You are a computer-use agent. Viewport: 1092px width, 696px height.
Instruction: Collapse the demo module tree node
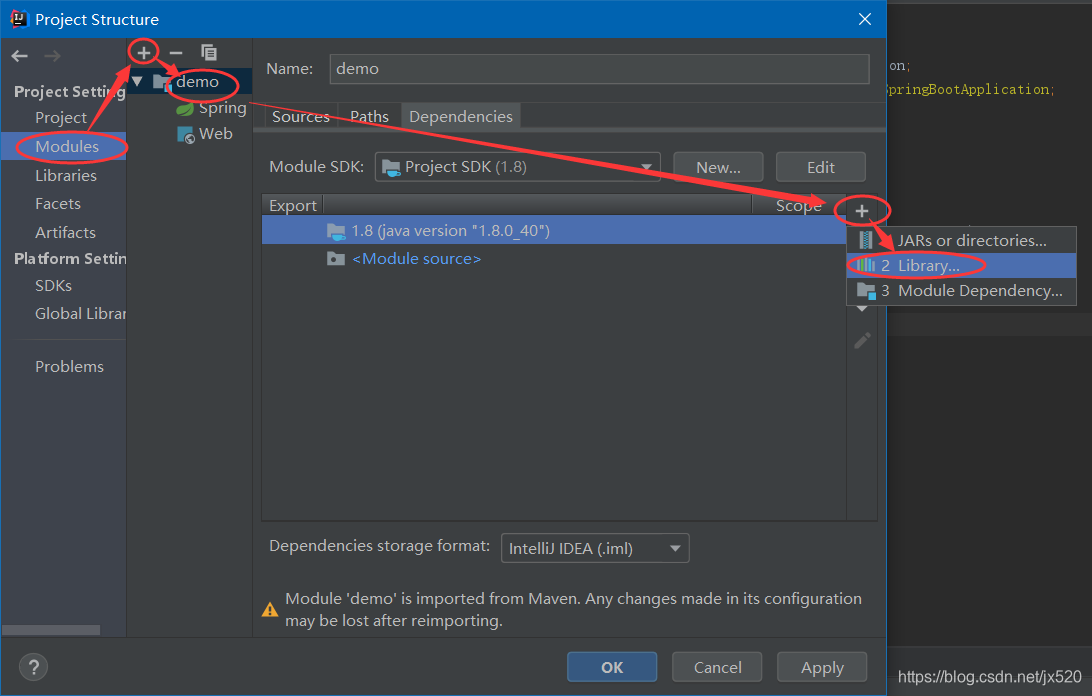137,82
